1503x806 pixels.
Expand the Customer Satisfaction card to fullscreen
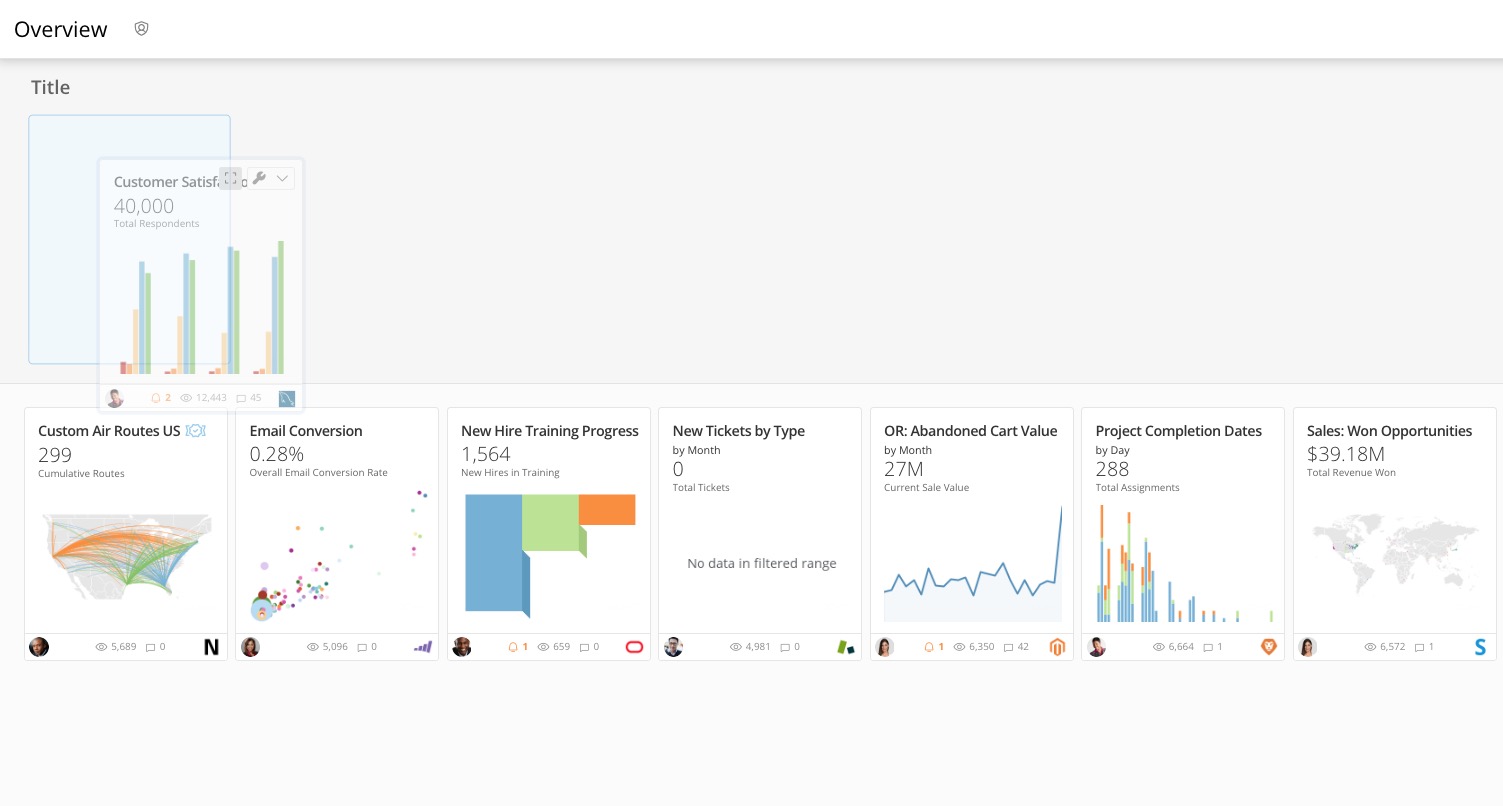[x=231, y=178]
